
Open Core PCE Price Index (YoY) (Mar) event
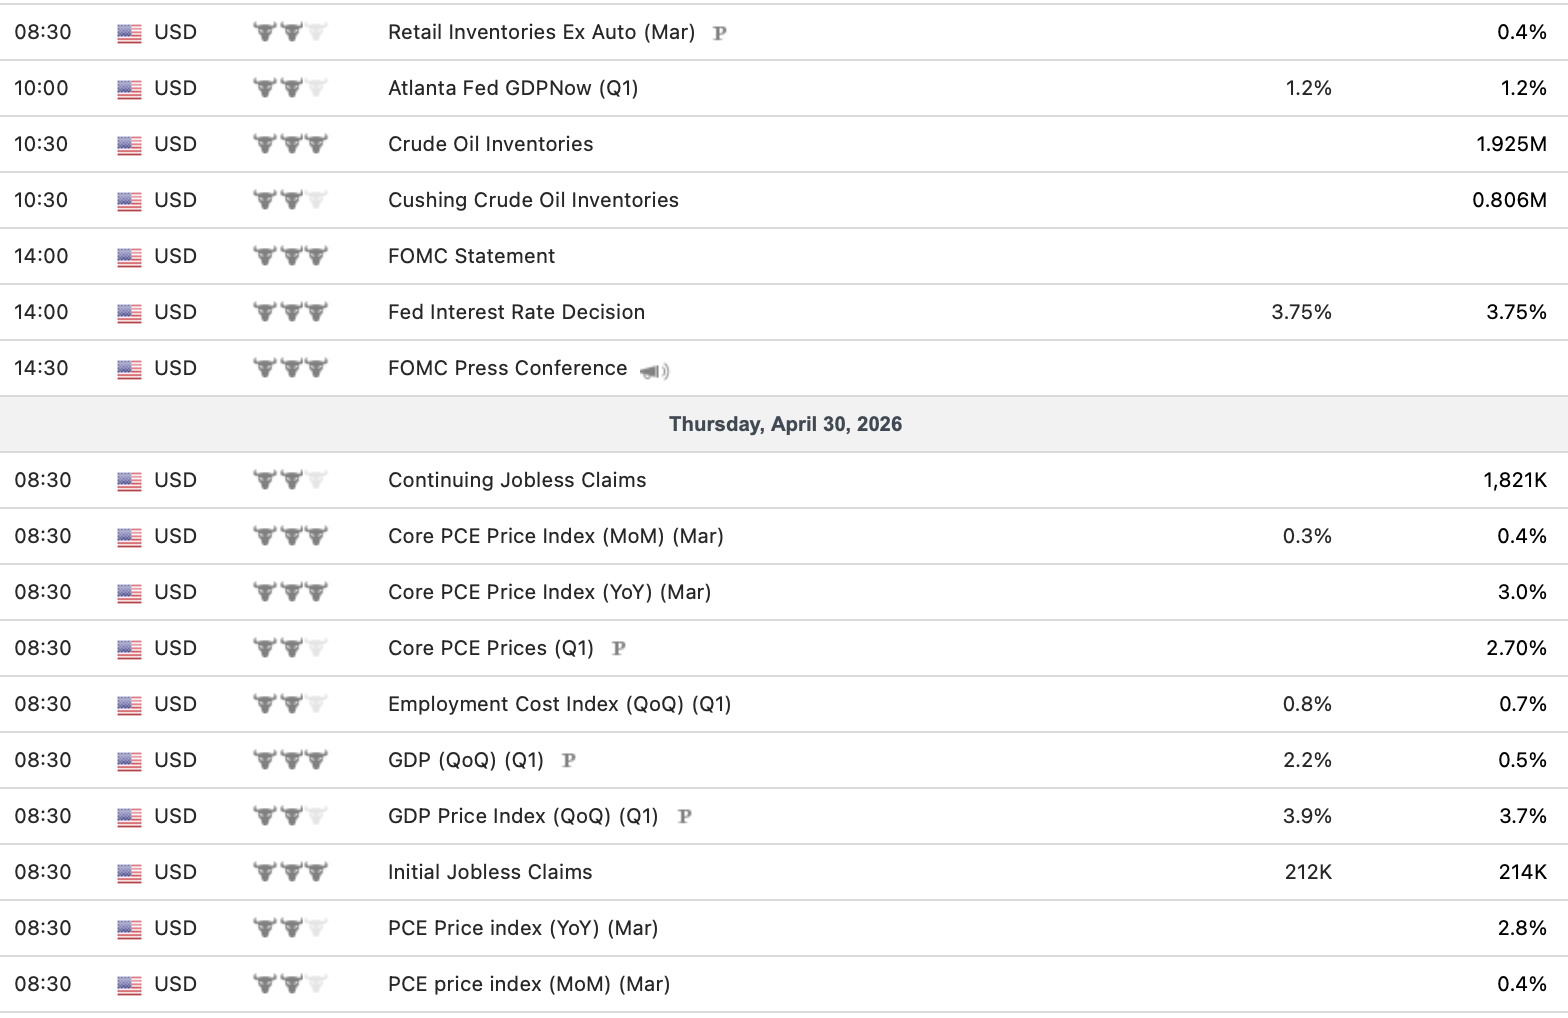tap(549, 592)
